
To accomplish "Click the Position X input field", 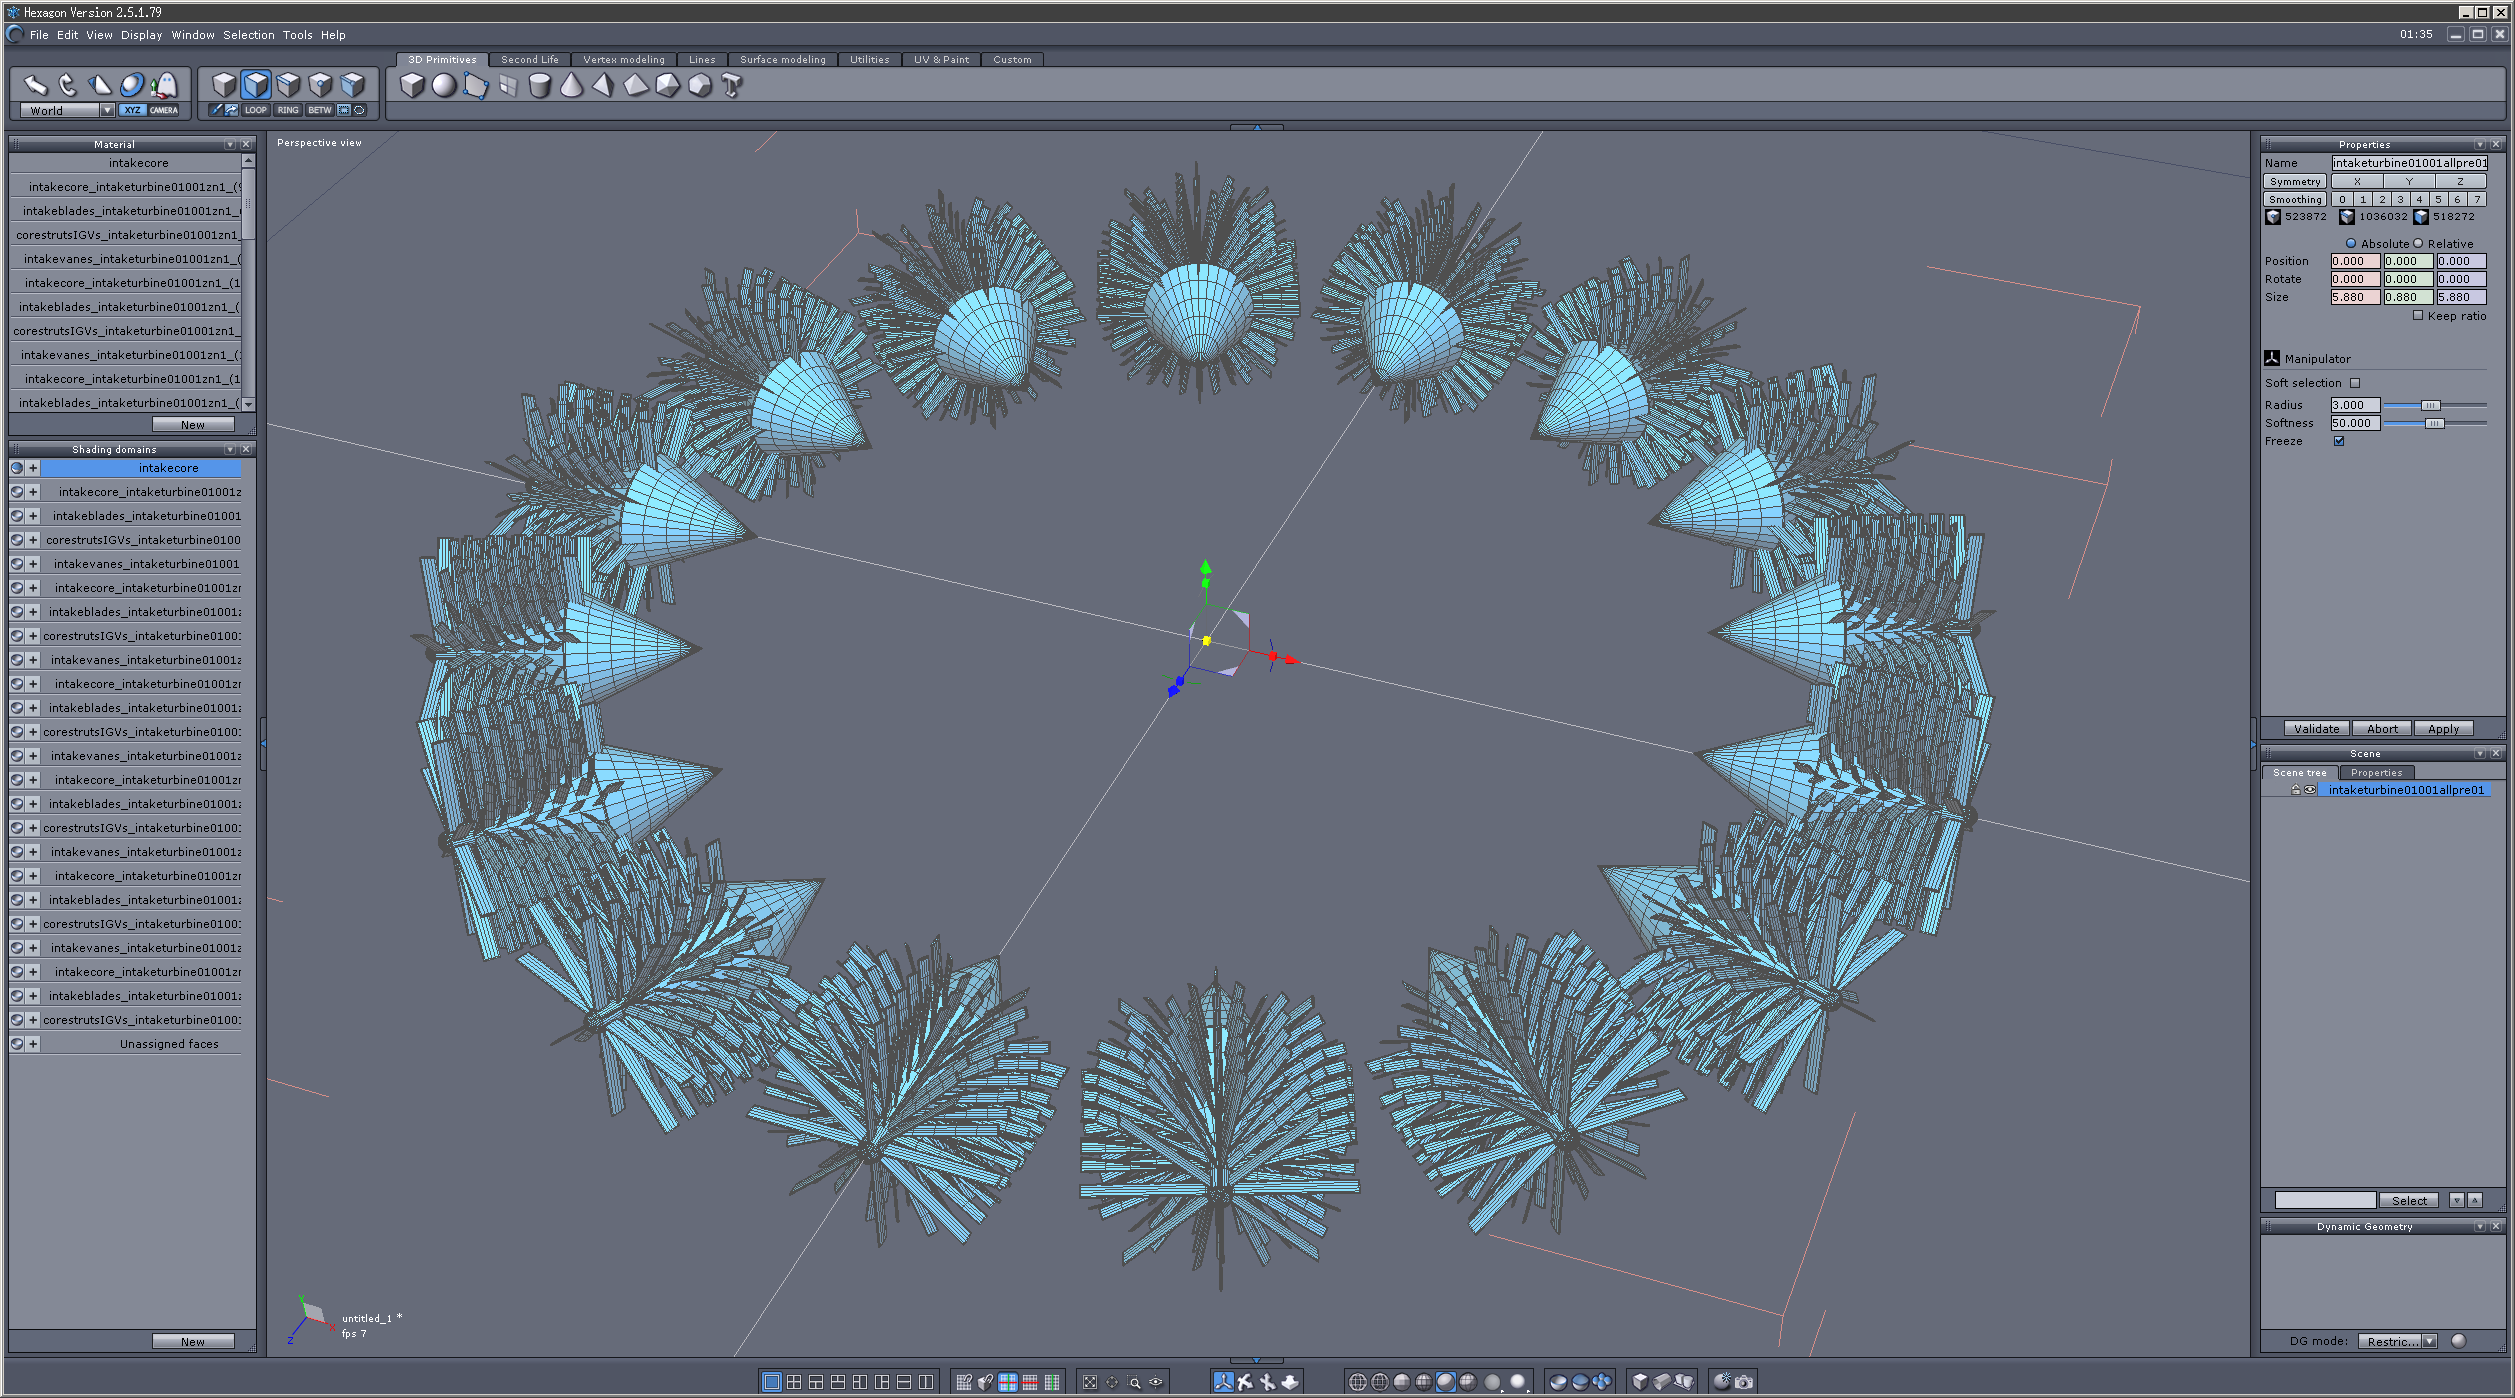I will [2354, 261].
